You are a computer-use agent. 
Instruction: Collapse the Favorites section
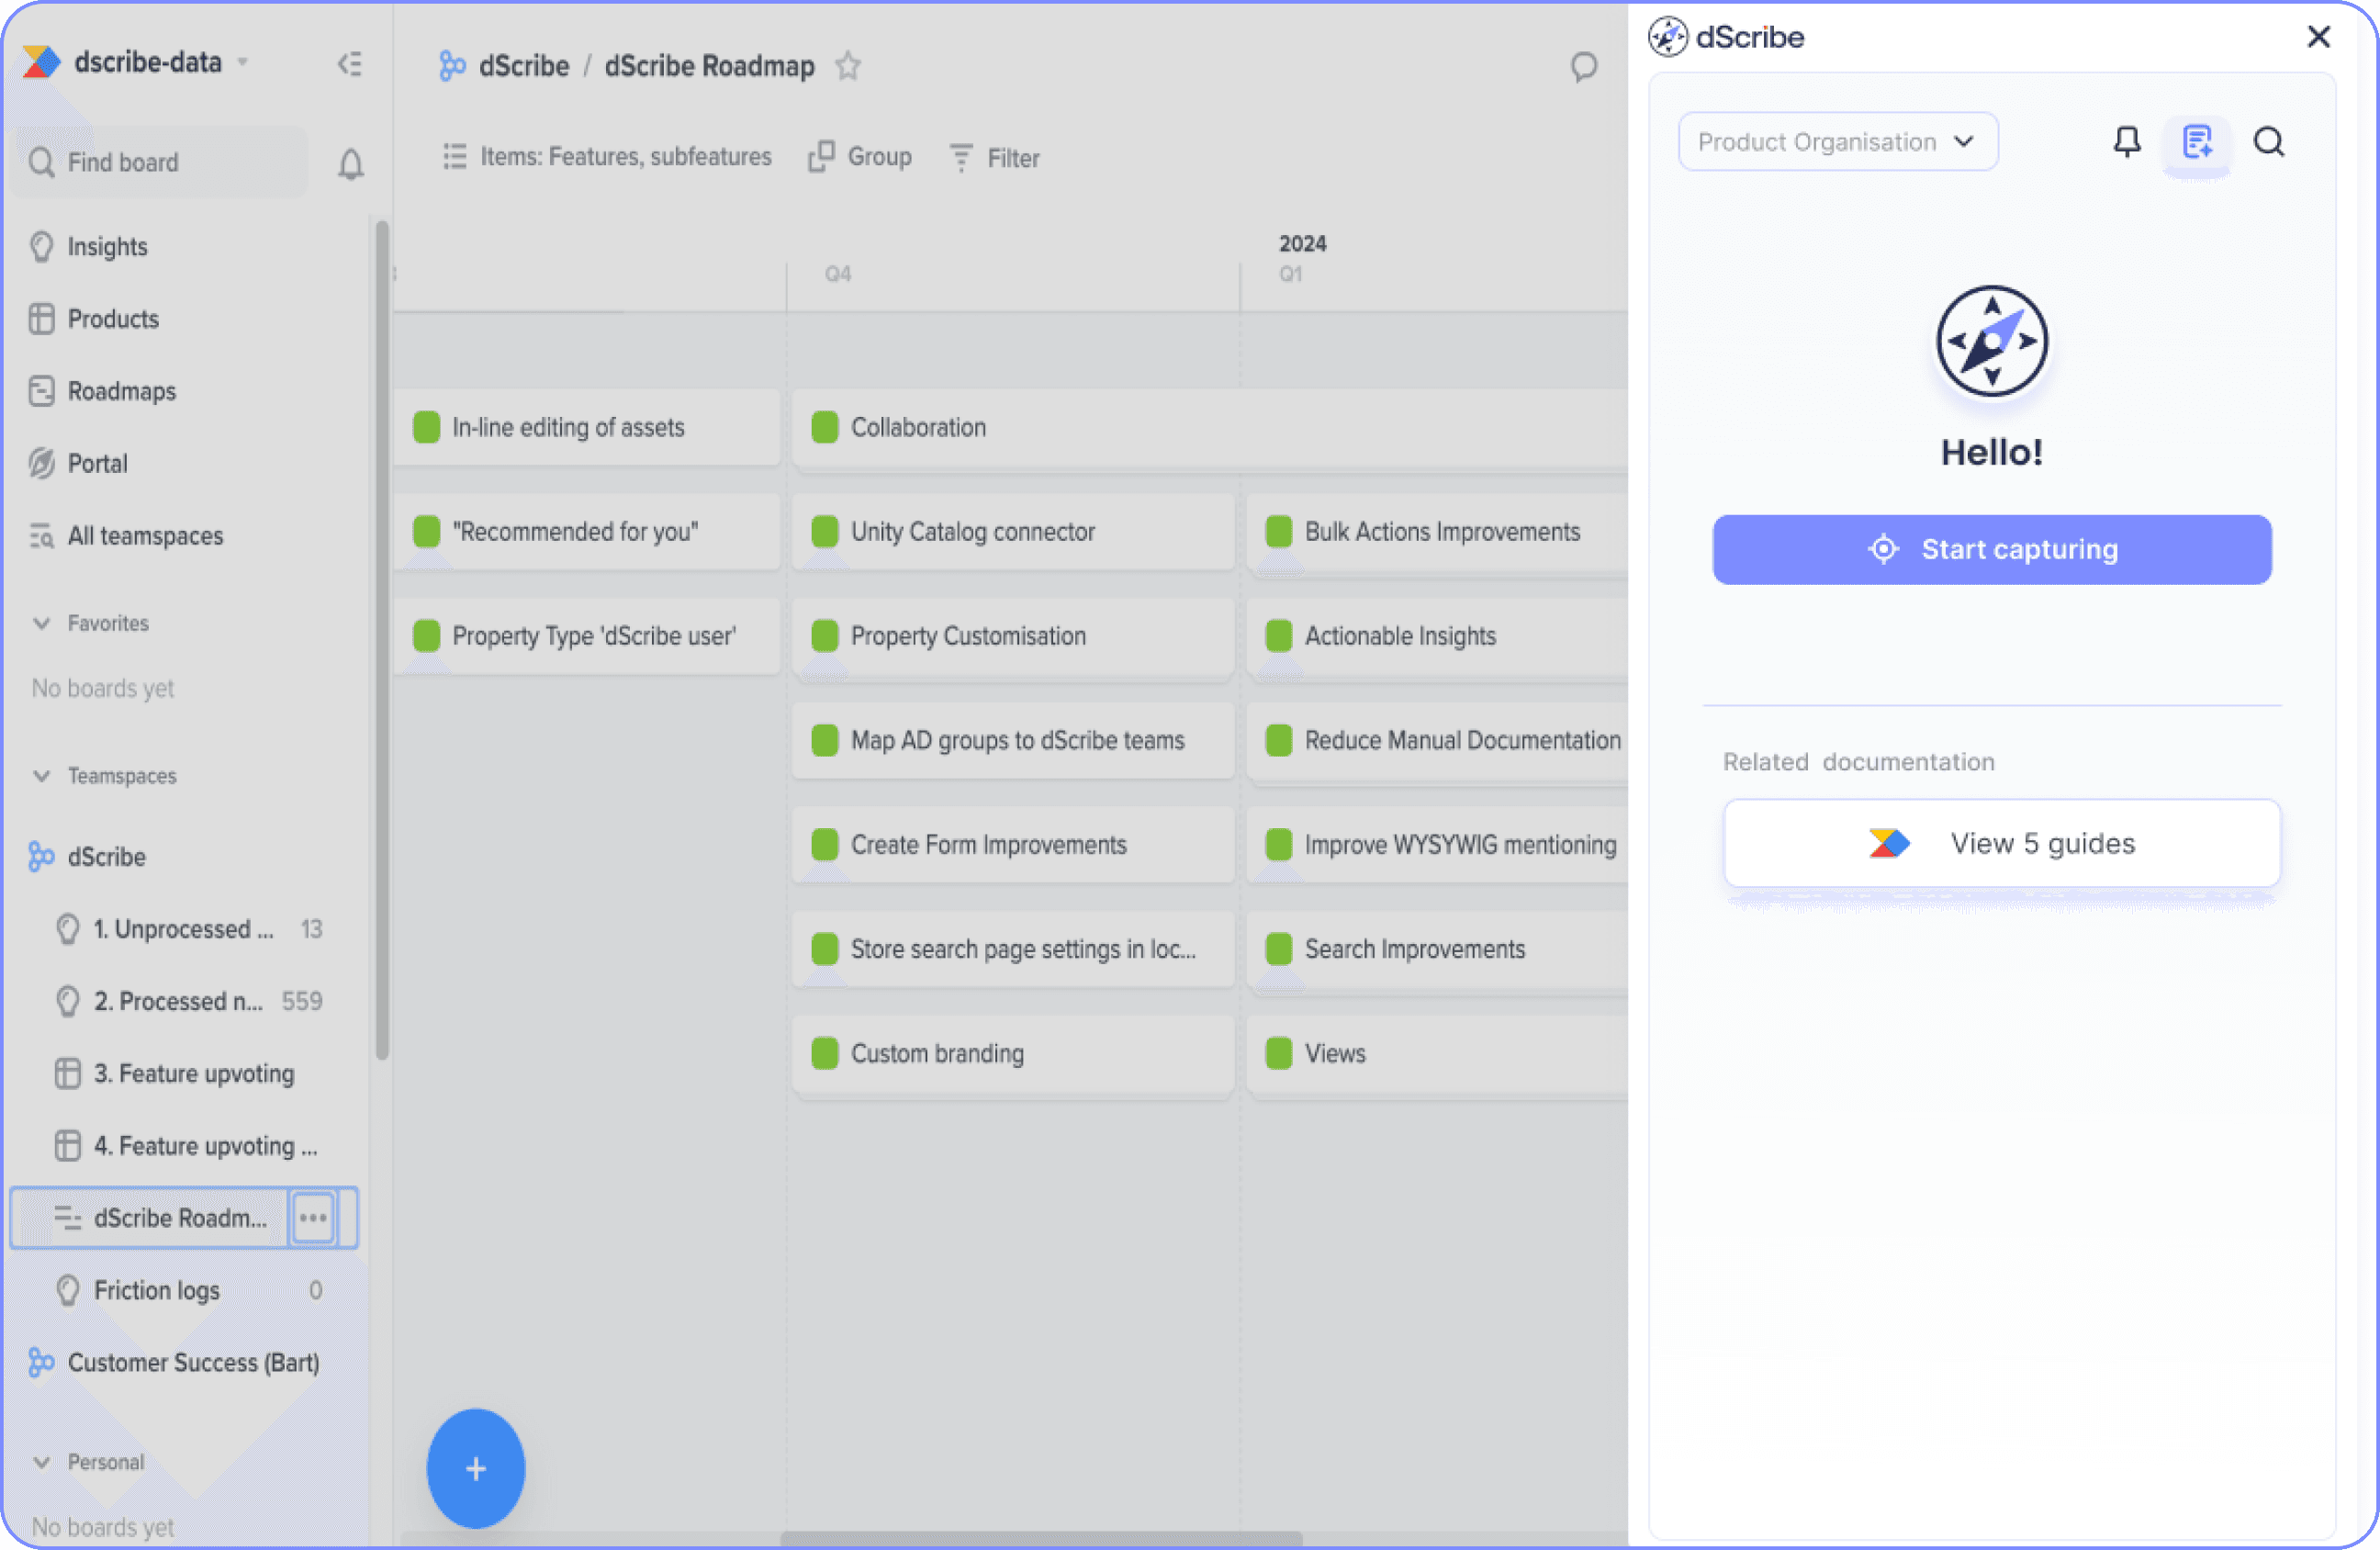coord(42,623)
